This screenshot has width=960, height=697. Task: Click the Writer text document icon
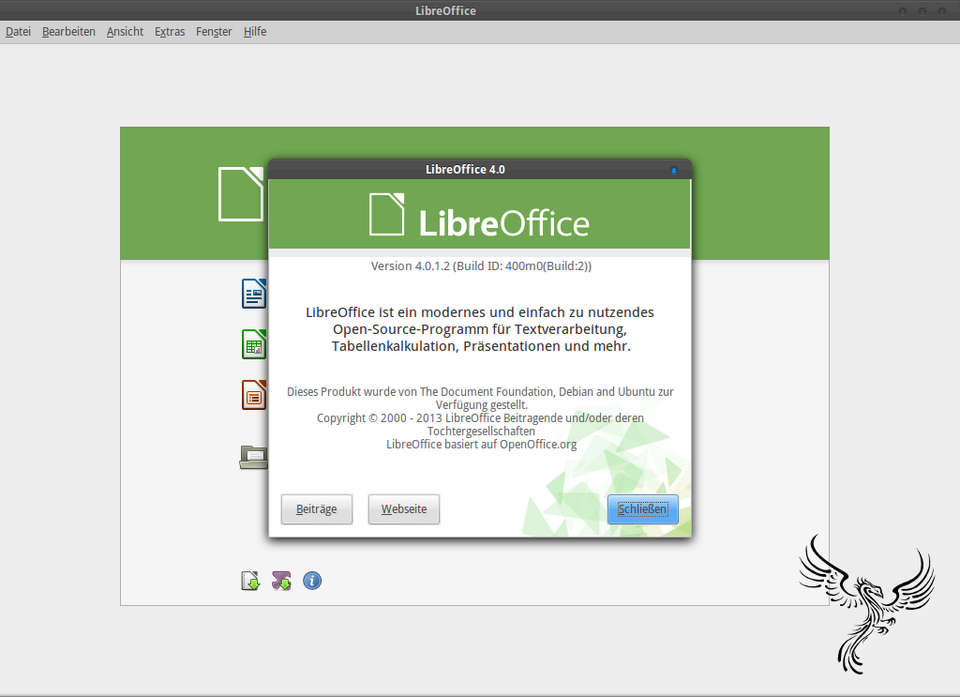click(253, 293)
